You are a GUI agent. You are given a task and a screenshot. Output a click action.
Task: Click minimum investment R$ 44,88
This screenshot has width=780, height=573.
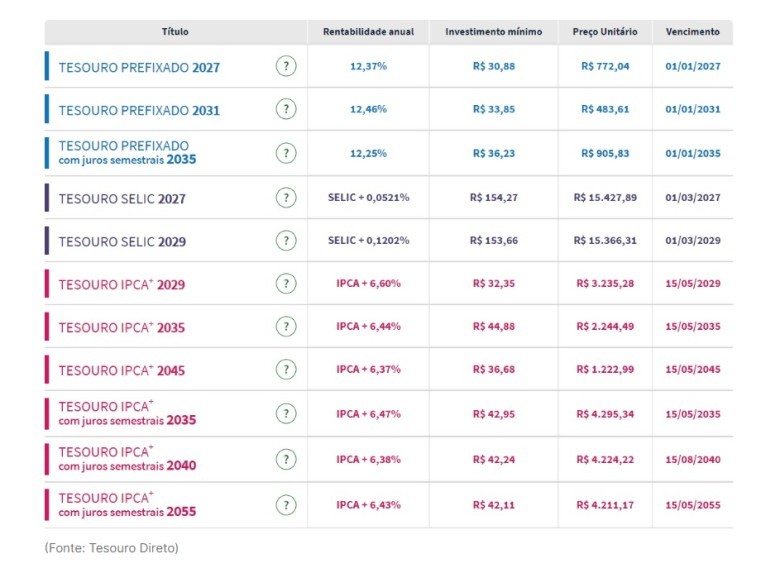(x=493, y=326)
